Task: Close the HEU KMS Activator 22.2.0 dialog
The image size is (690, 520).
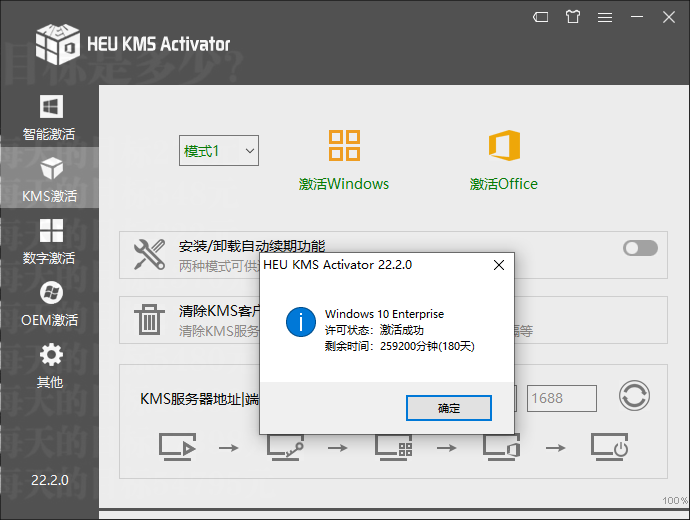Action: [x=498, y=265]
